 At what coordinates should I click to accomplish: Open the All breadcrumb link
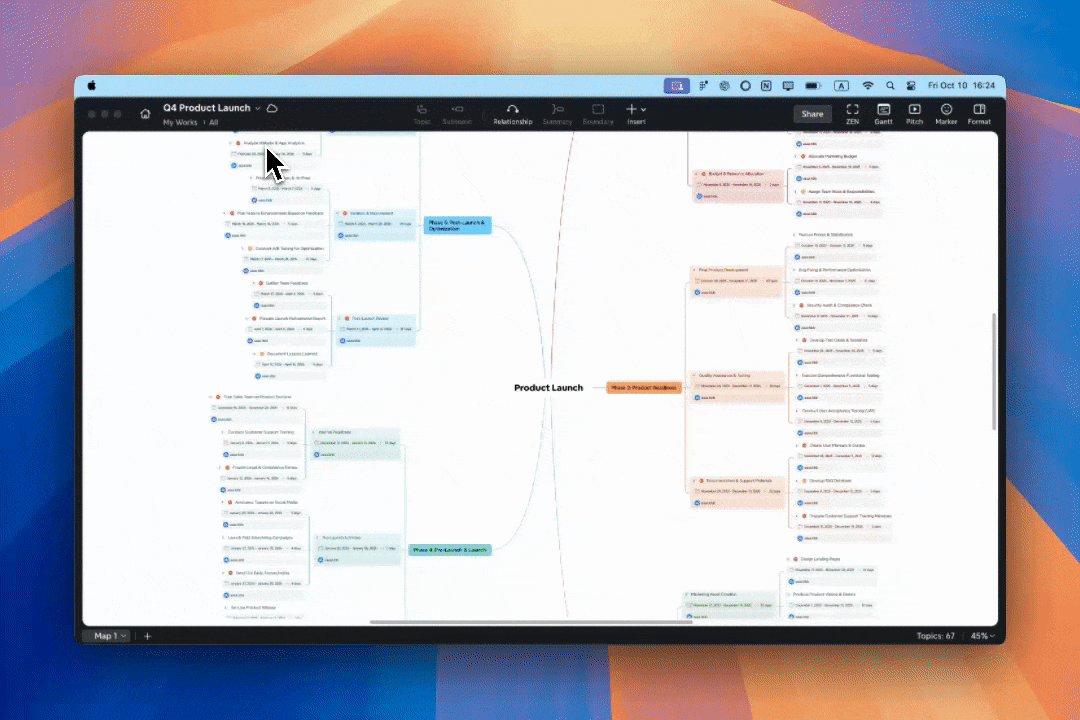214,122
